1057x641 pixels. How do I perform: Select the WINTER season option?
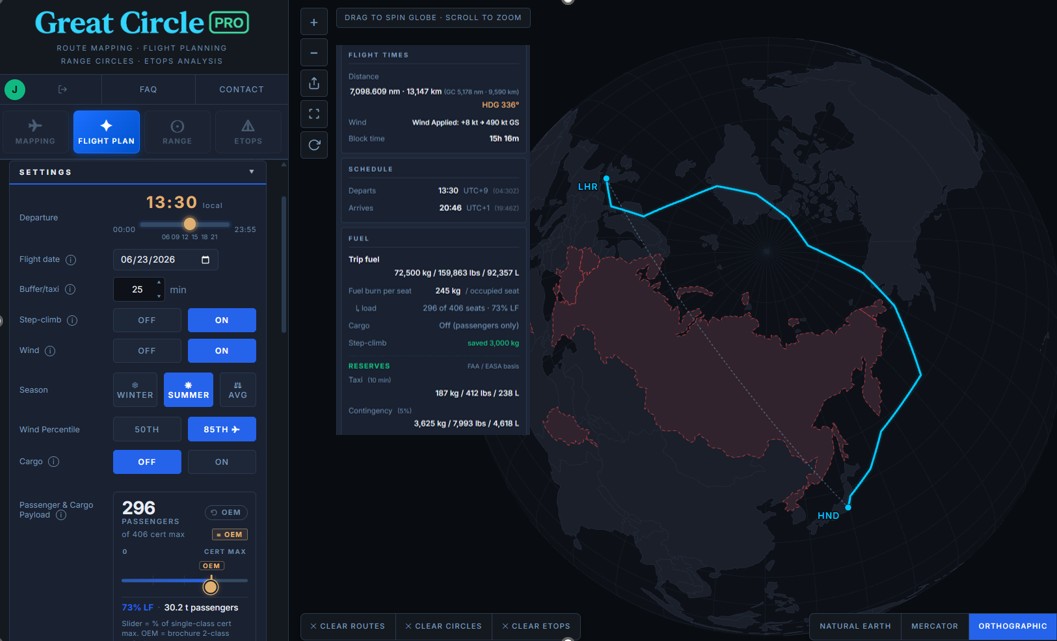click(135, 390)
